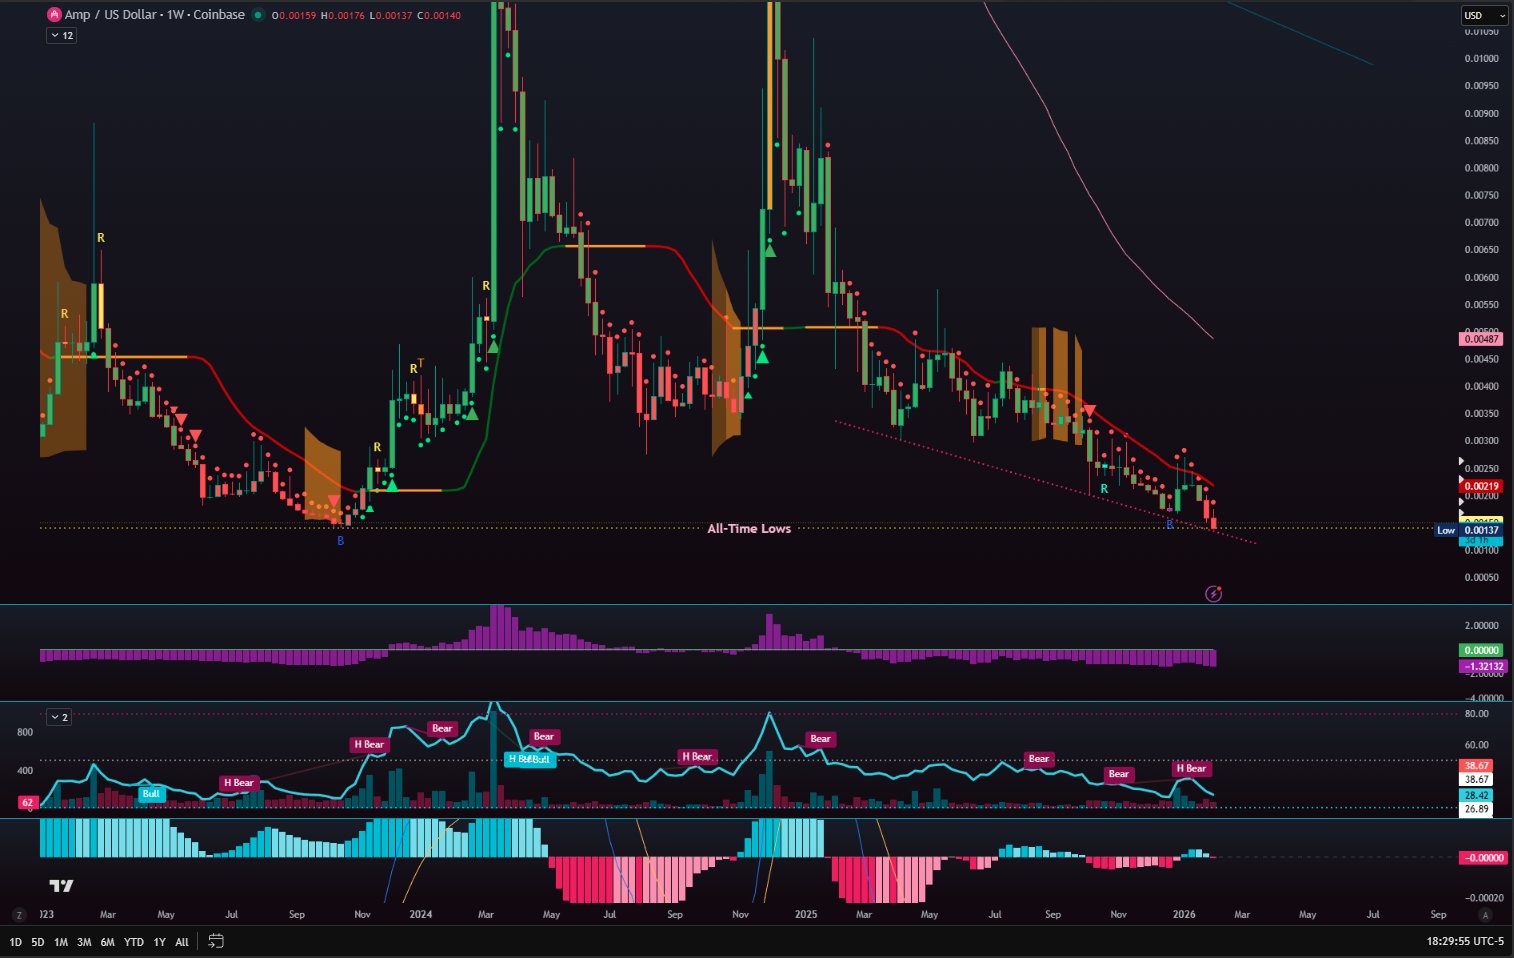Screen dimensions: 1514x958
Task: Click the Amp / US Dollar symbol title
Action: coord(155,15)
